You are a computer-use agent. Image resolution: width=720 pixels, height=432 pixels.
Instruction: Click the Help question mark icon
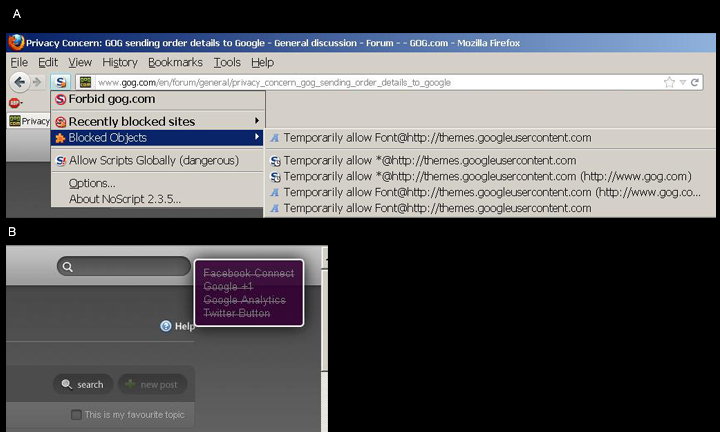tap(165, 326)
